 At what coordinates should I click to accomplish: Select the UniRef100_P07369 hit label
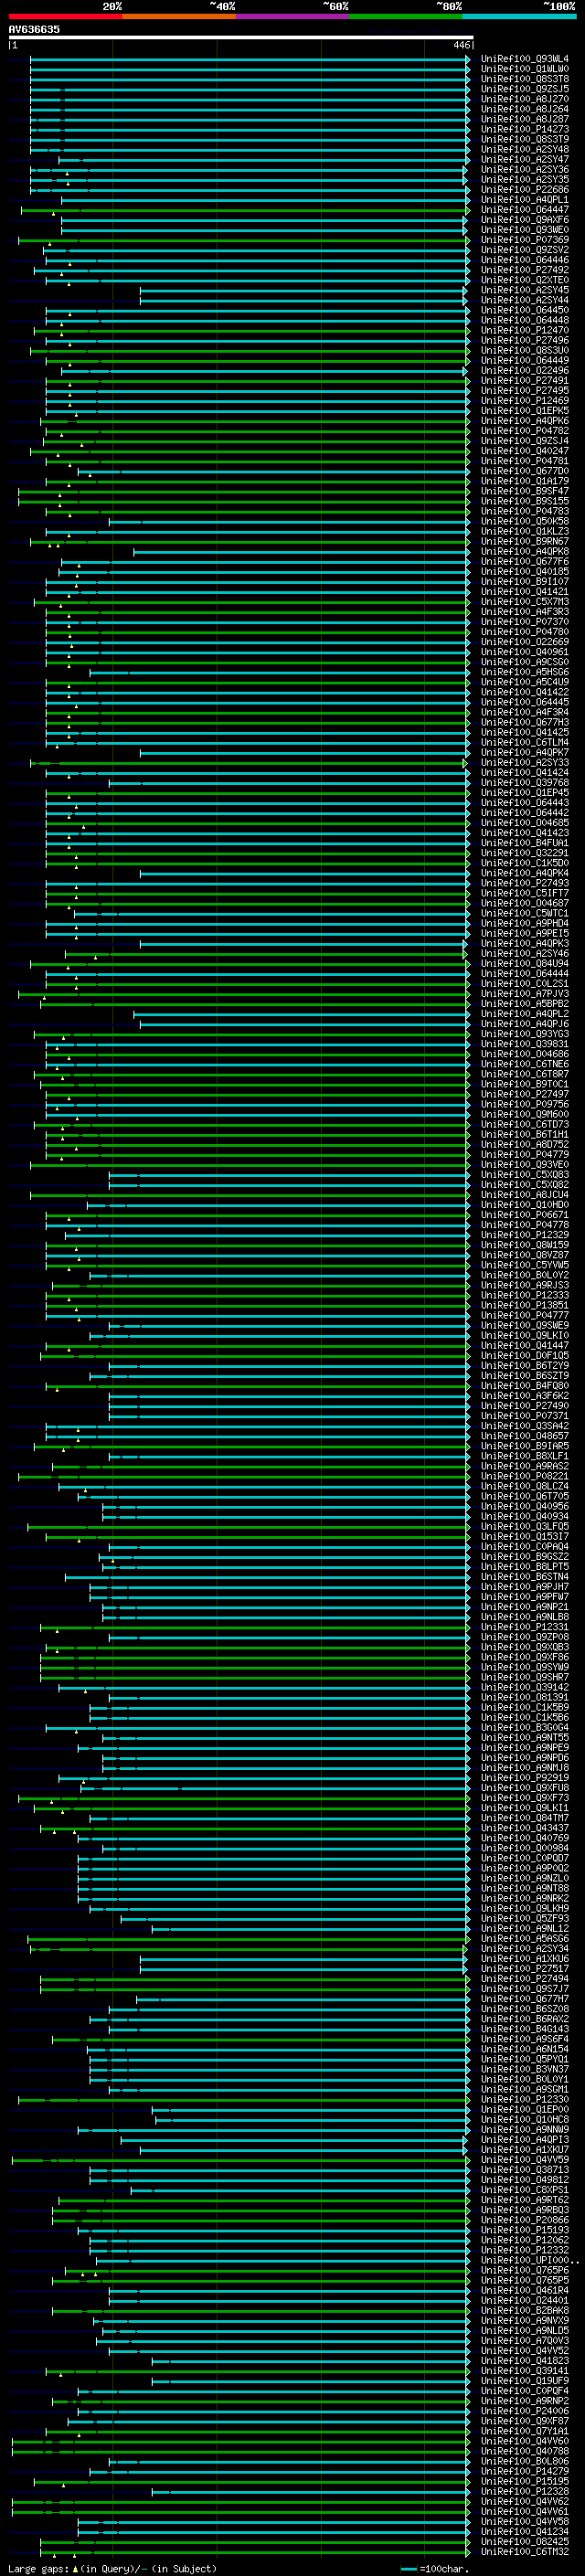(x=525, y=240)
